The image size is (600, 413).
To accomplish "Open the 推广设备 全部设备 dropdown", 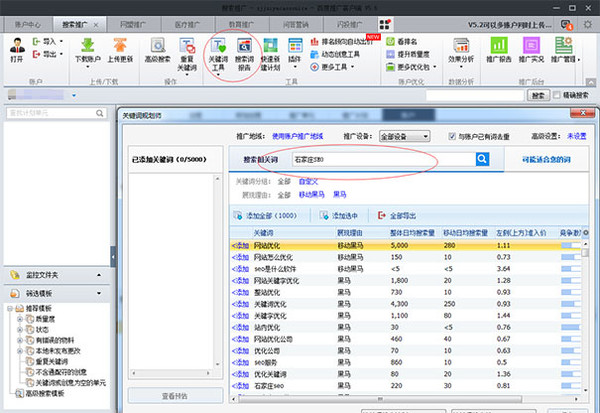I will pos(404,136).
